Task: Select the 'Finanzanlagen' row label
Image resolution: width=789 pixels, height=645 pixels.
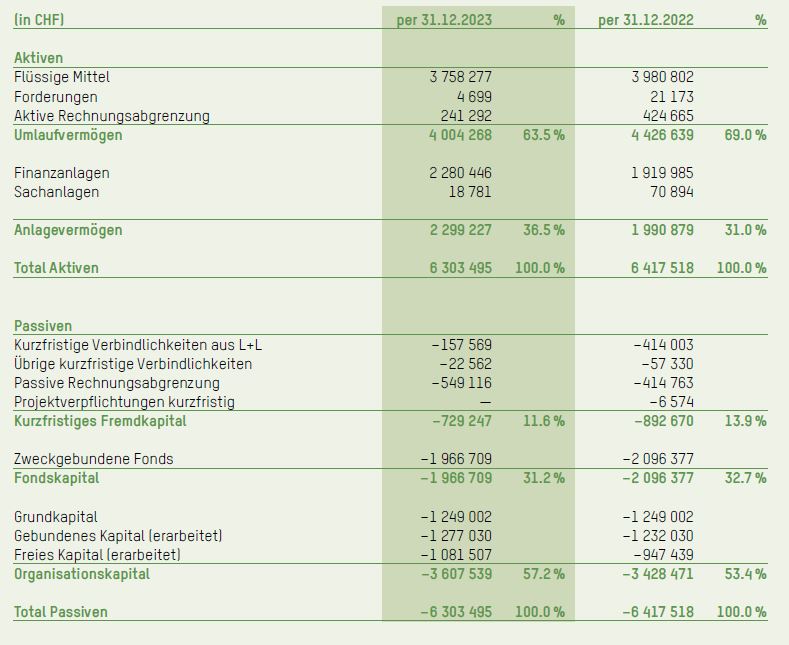Action: (x=62, y=173)
